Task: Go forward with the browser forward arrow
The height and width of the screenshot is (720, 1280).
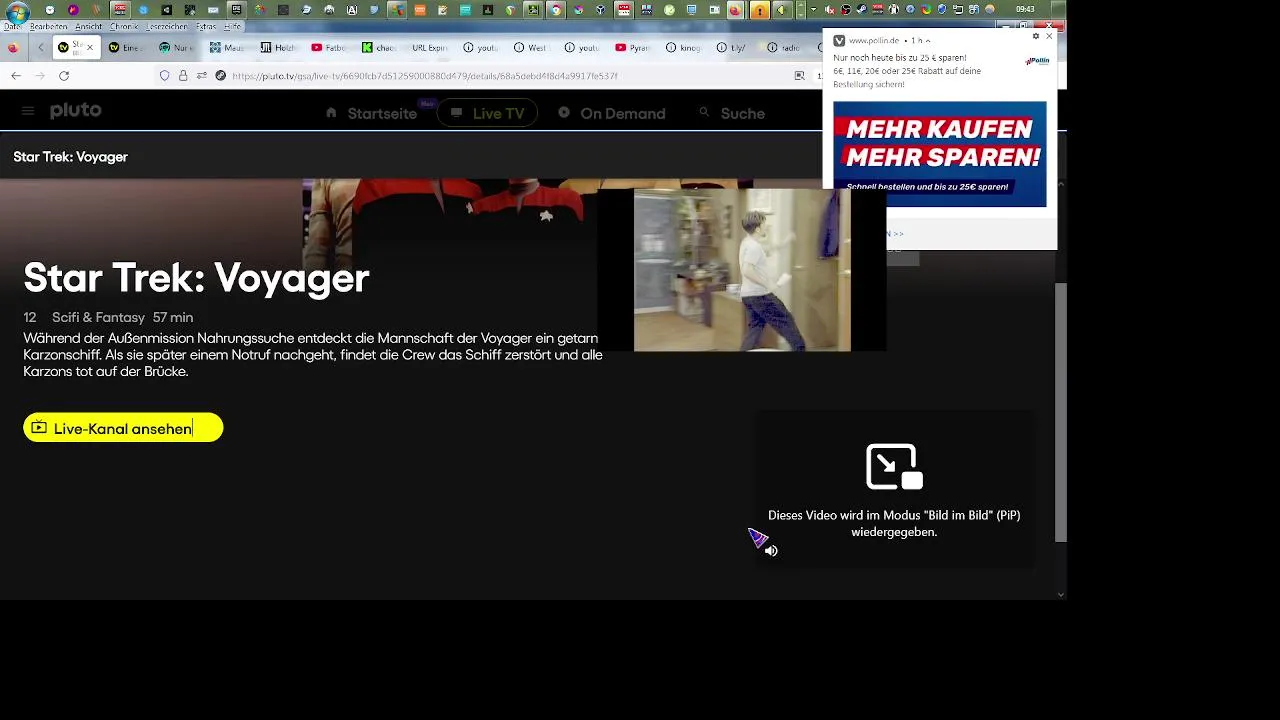Action: click(x=40, y=76)
